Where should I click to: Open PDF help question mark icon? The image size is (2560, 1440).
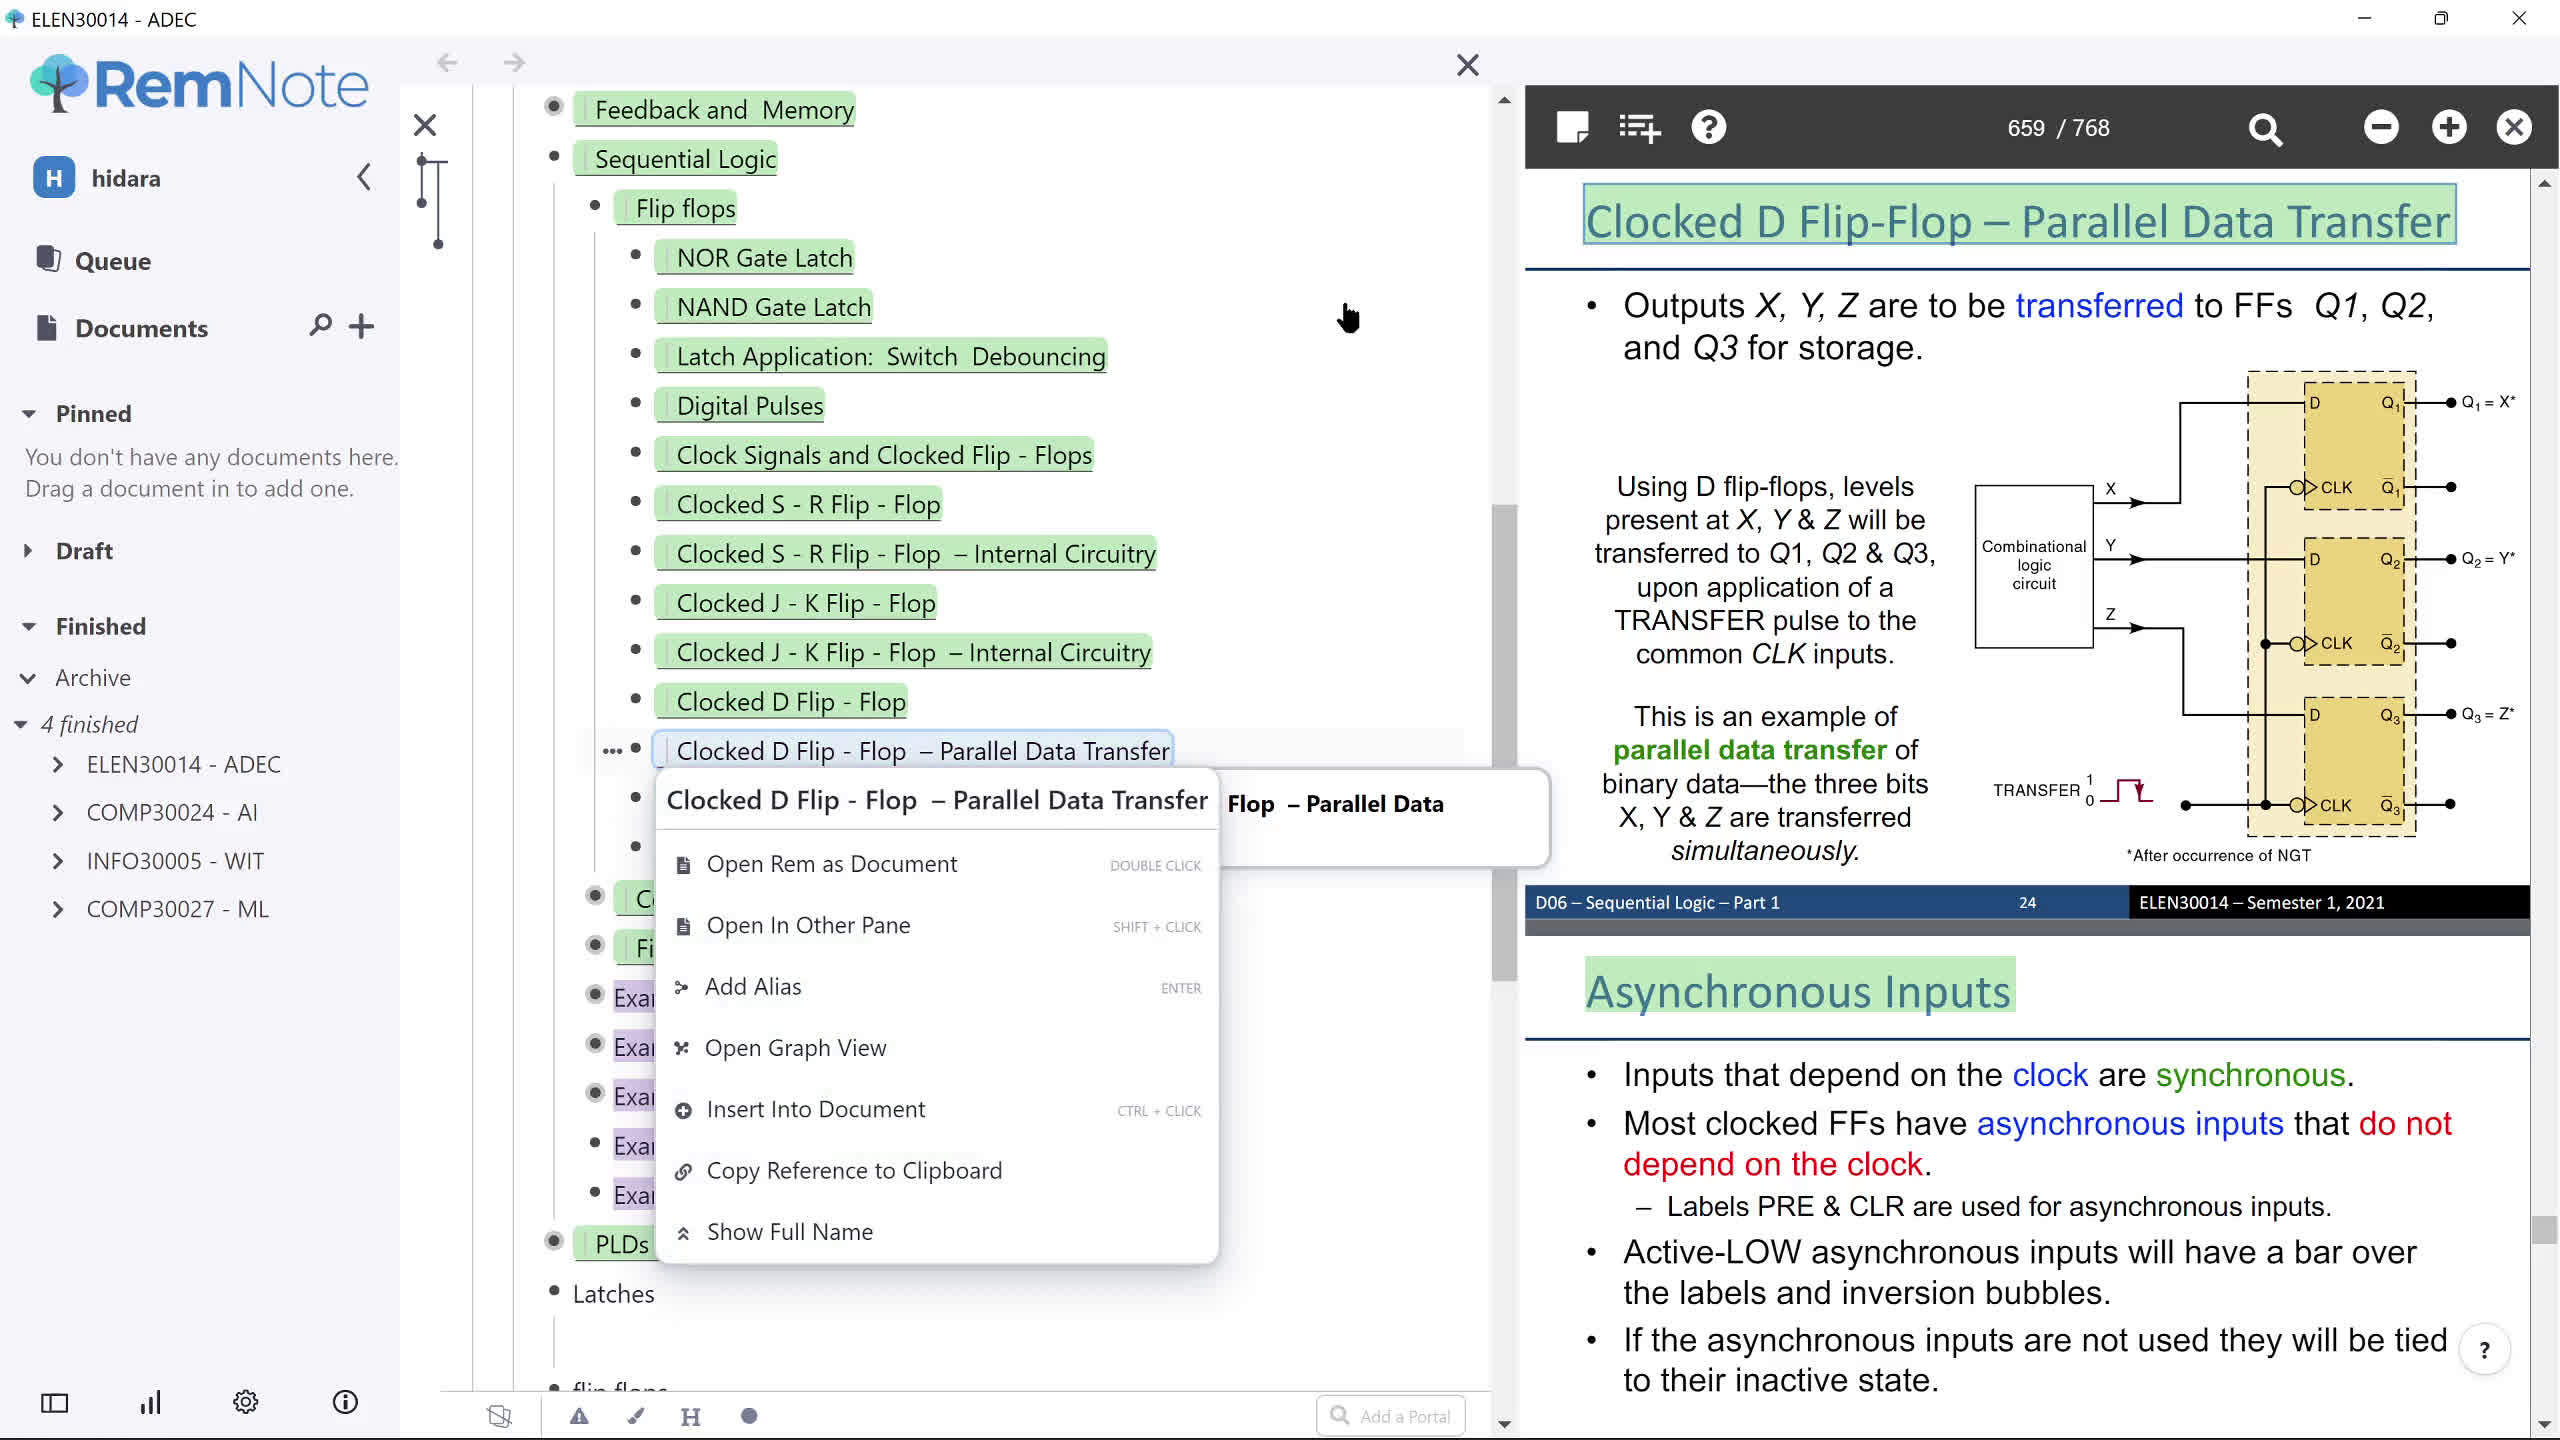(x=1708, y=127)
